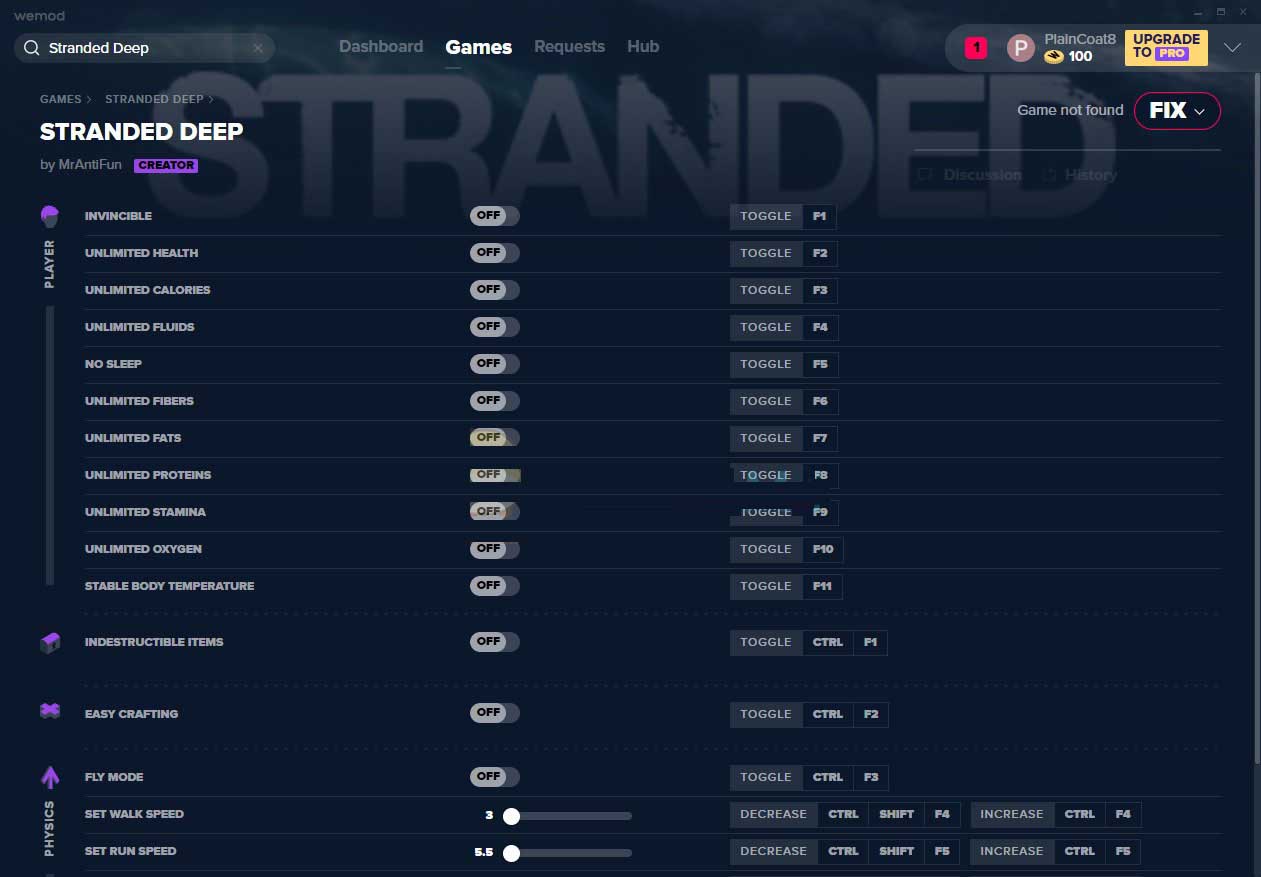The image size is (1261, 877).
Task: Click DECREASE button for walk speed
Action: coord(773,814)
